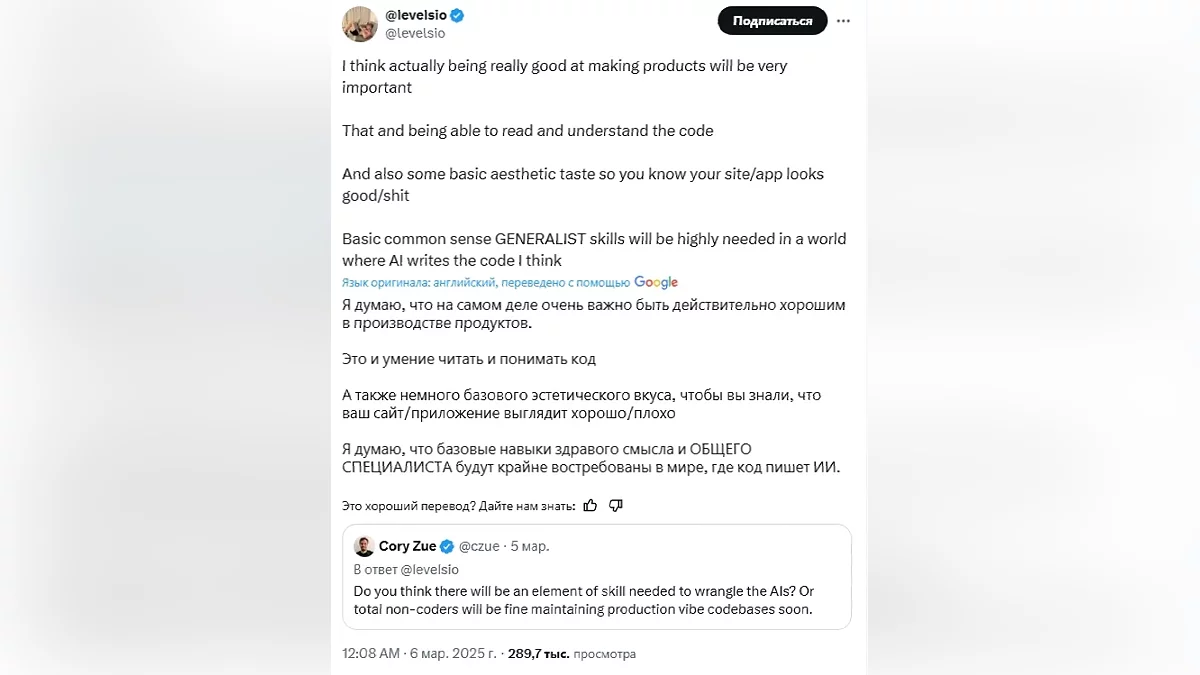Click Cory Zue's verified badge
This screenshot has height=675, width=1200.
(x=447, y=547)
